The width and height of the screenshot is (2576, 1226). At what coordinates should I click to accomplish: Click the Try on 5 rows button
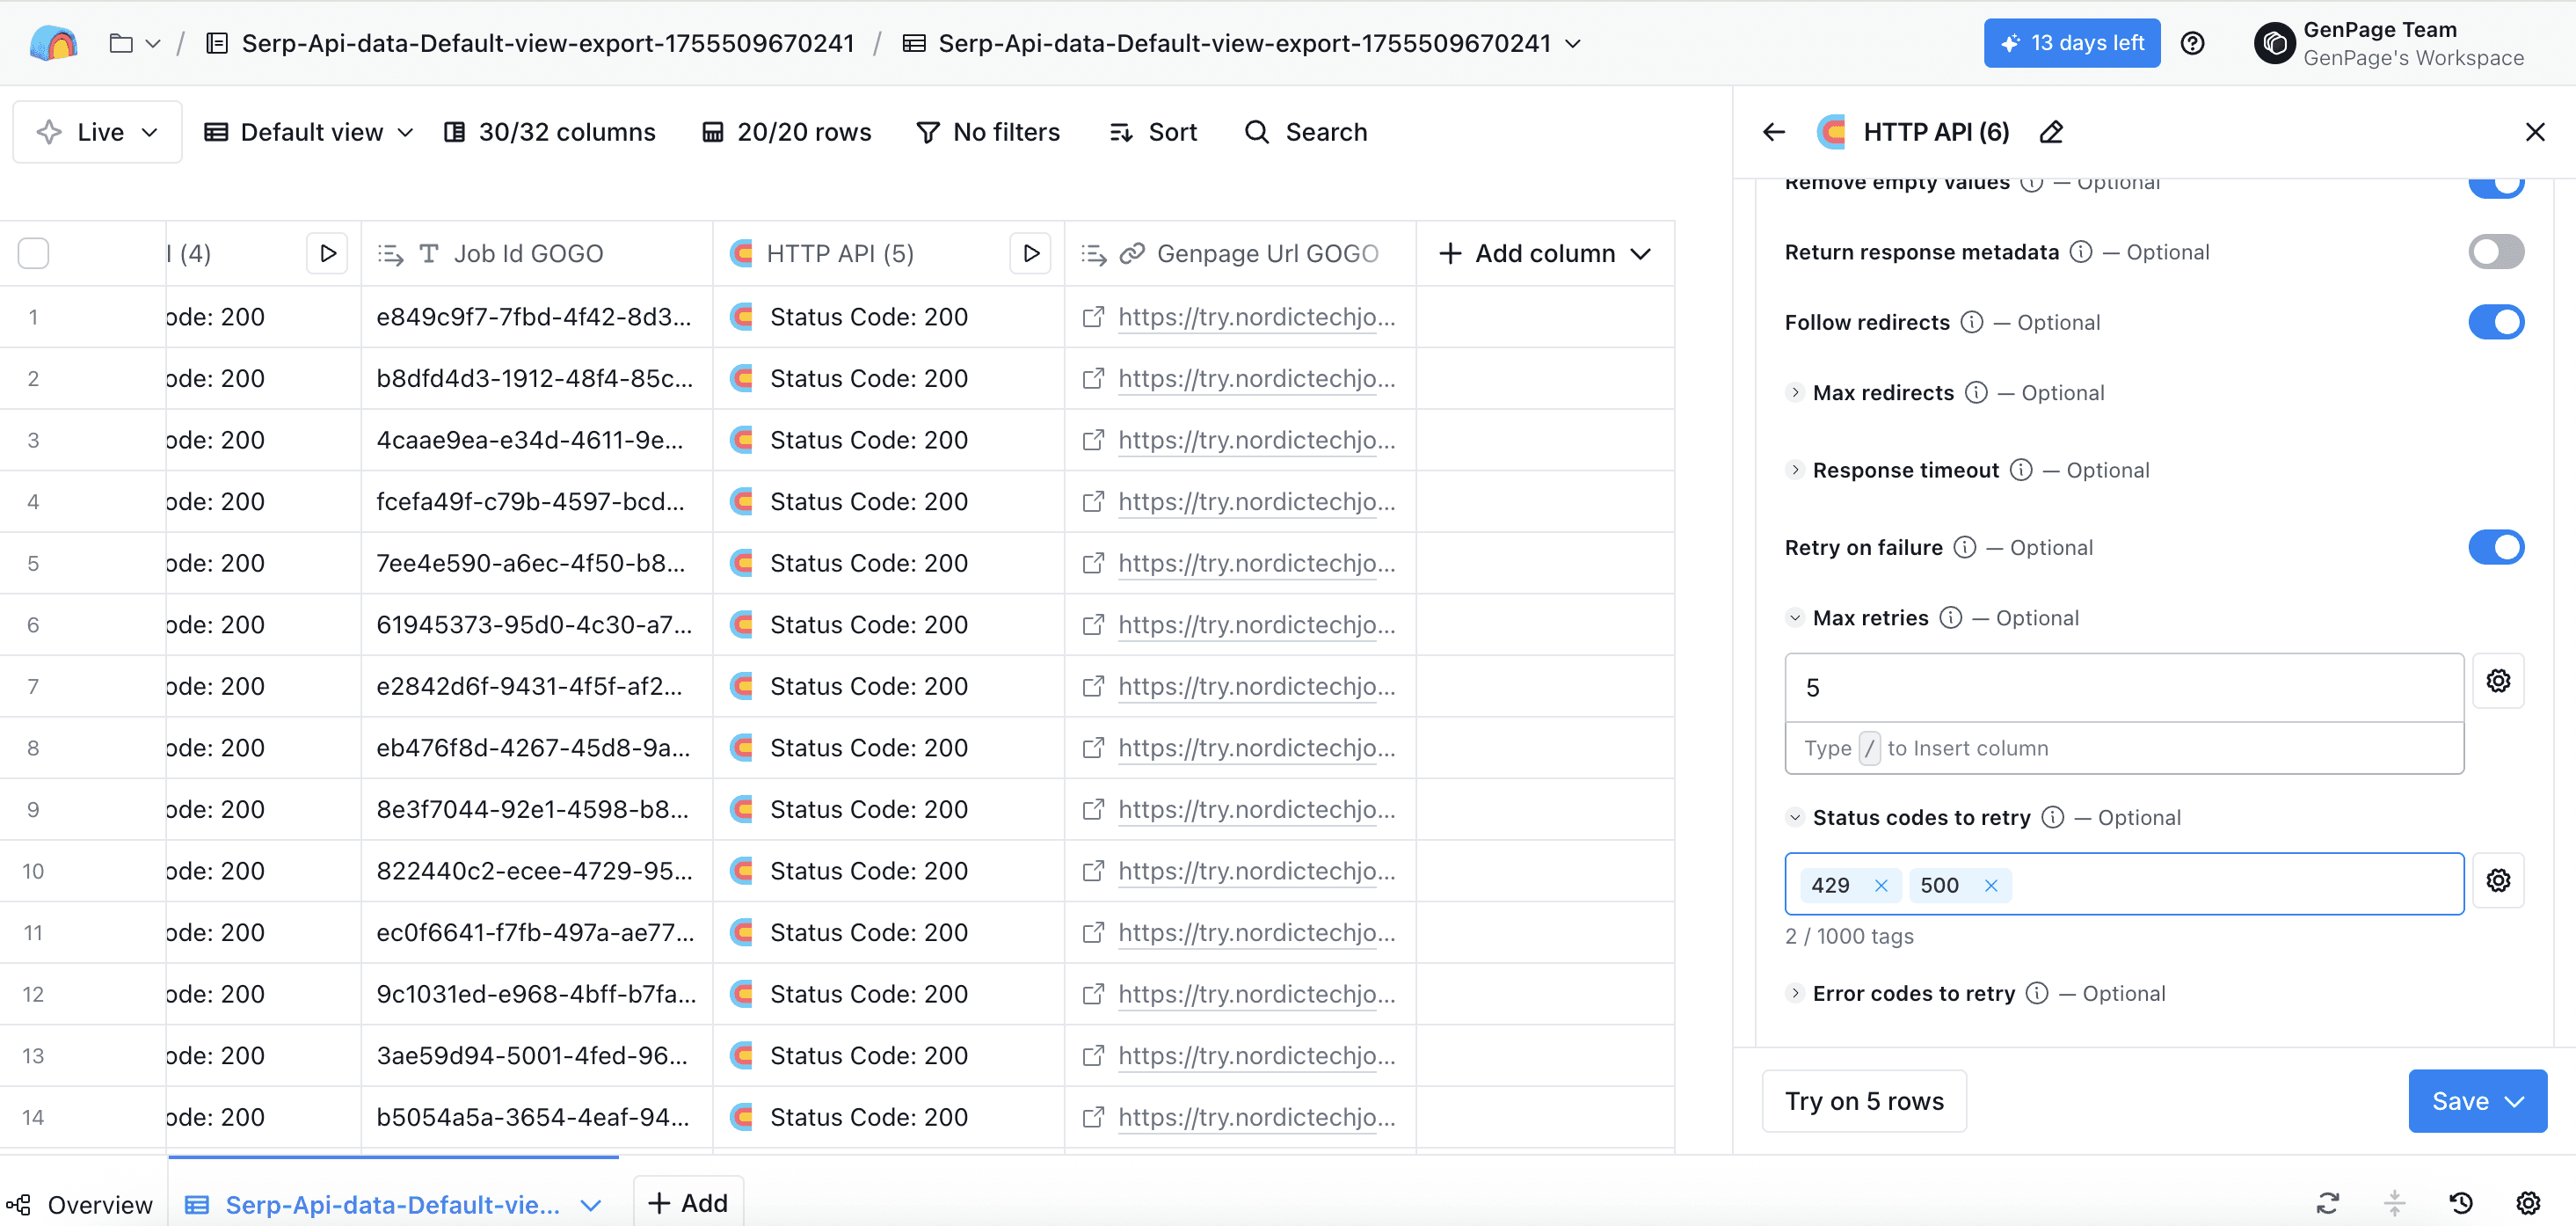coord(1863,1101)
